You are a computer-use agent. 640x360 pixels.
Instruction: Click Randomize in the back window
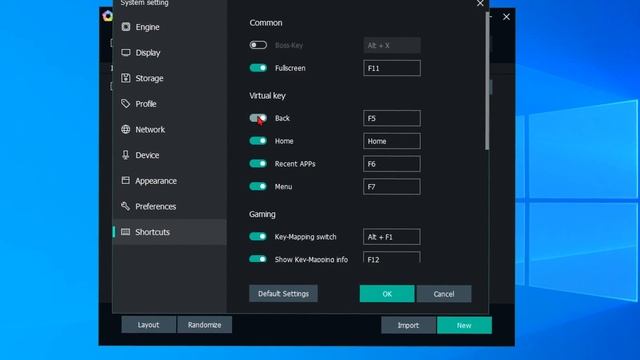[204, 325]
